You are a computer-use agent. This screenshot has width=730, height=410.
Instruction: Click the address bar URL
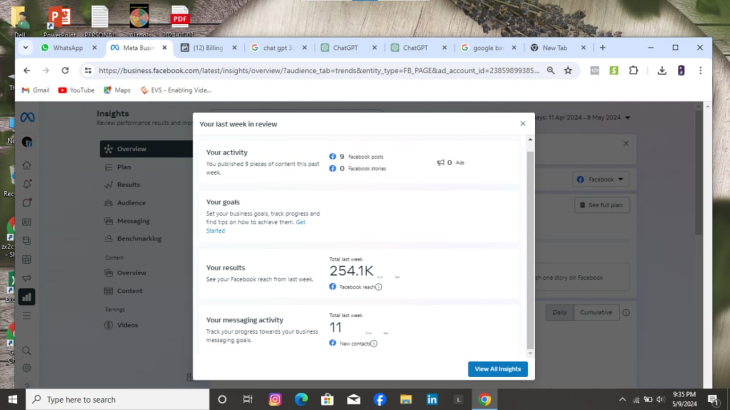pyautogui.click(x=319, y=71)
